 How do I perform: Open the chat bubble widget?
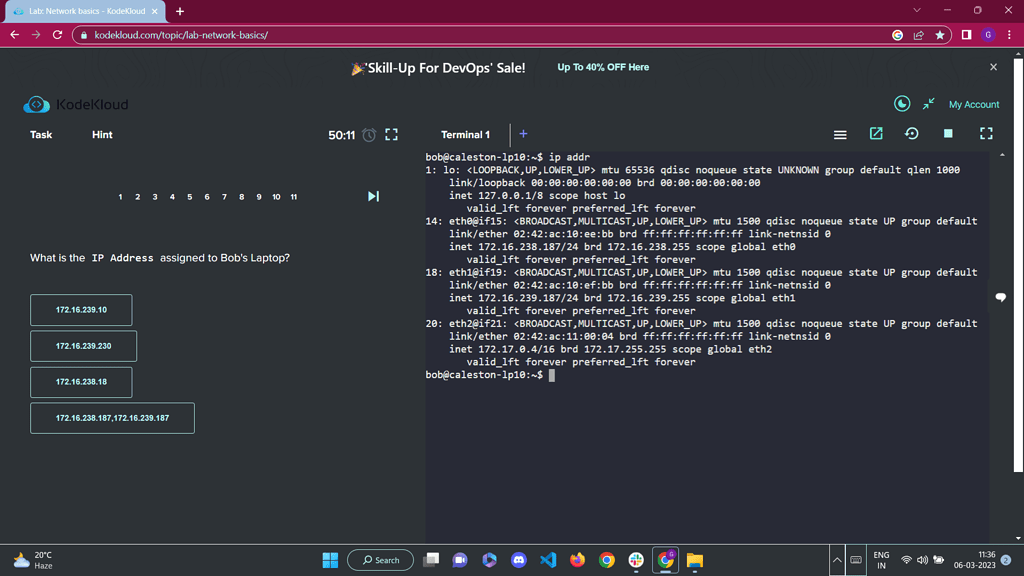(x=1000, y=297)
